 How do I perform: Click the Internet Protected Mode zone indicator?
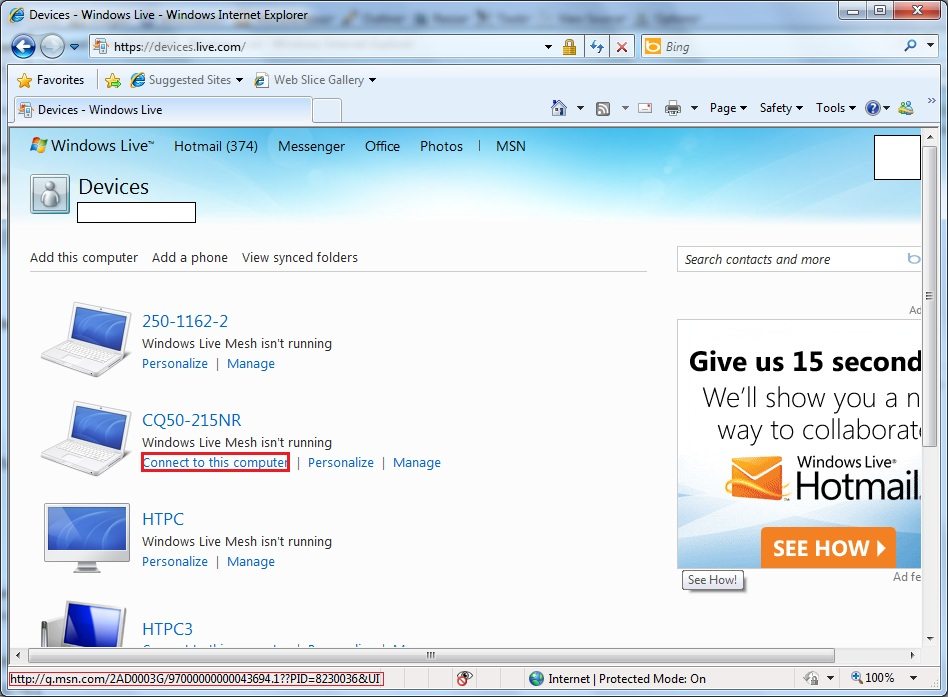[618, 679]
